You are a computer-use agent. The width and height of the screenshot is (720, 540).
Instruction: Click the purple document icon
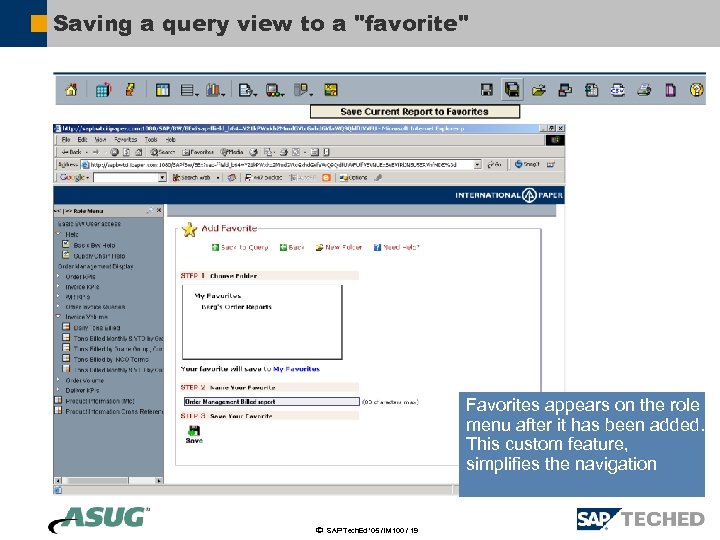click(x=670, y=90)
